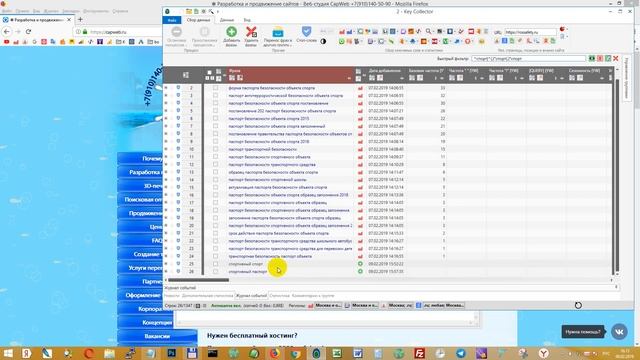Click the Быстрый фильтр input field
This screenshot has height=360, width=640.
coord(529,59)
